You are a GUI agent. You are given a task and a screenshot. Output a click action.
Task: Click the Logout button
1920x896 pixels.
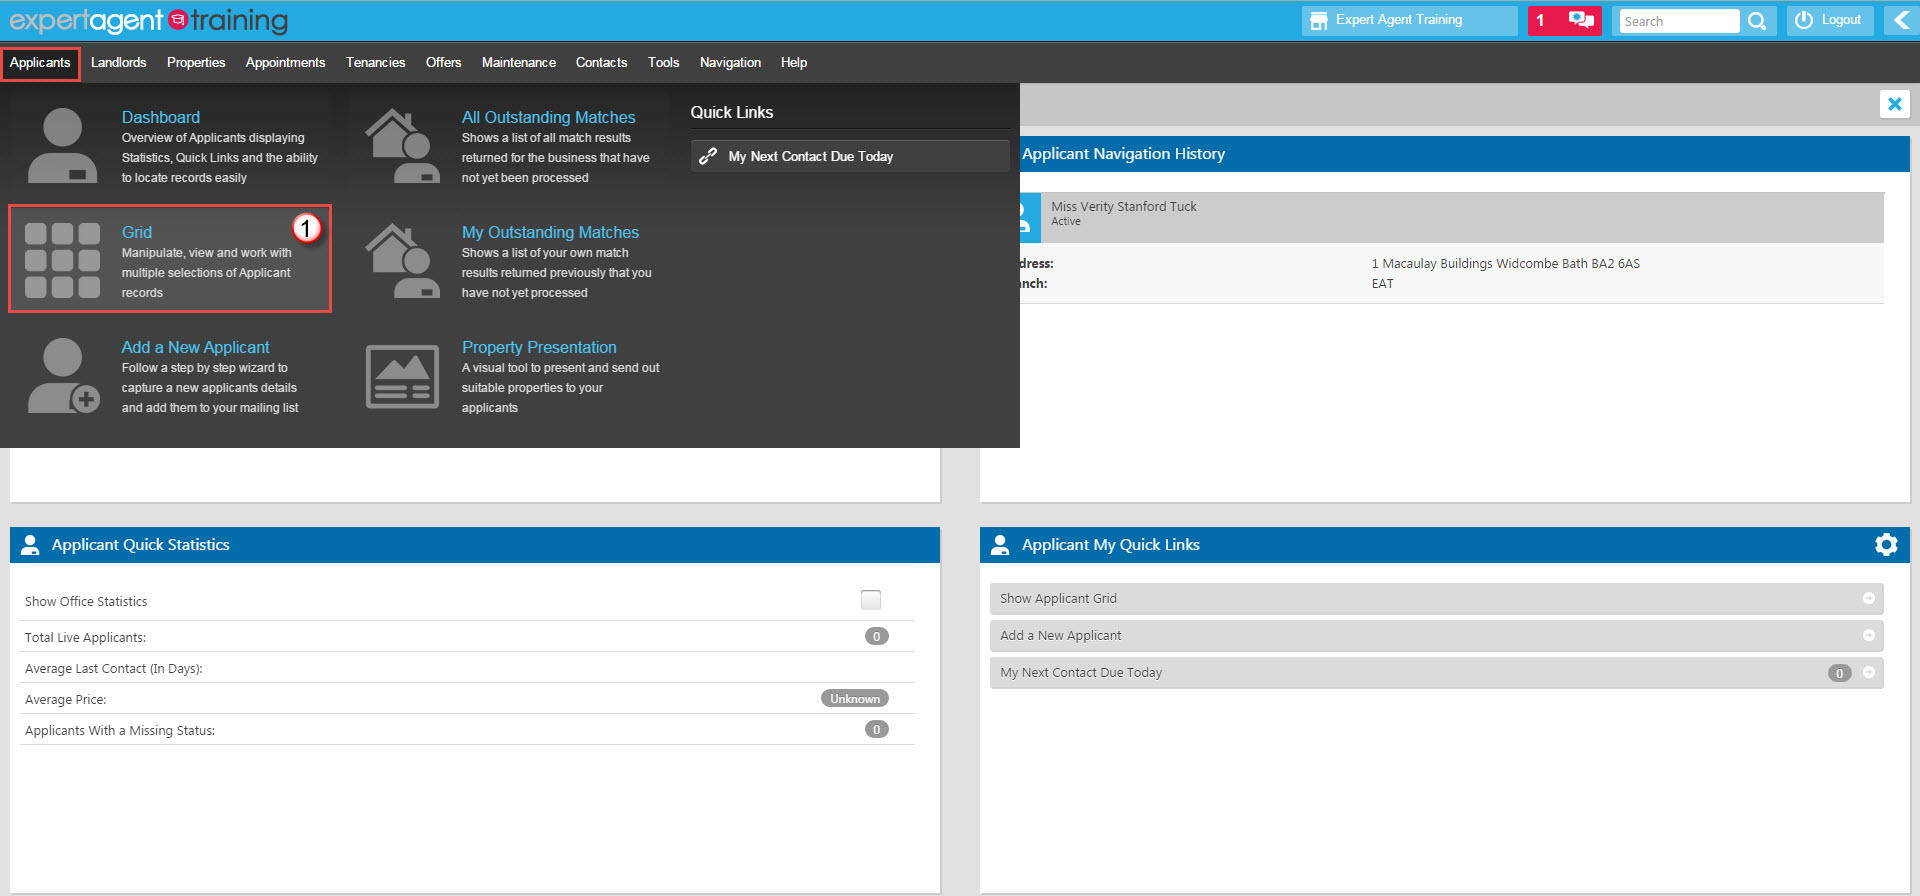tap(1829, 20)
